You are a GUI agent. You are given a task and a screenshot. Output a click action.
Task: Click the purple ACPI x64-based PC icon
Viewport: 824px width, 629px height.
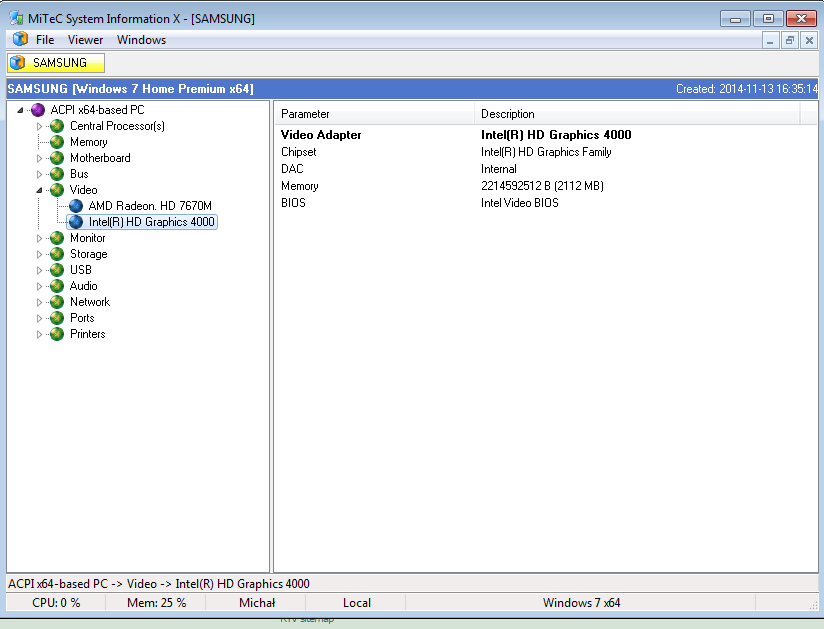click(x=38, y=110)
